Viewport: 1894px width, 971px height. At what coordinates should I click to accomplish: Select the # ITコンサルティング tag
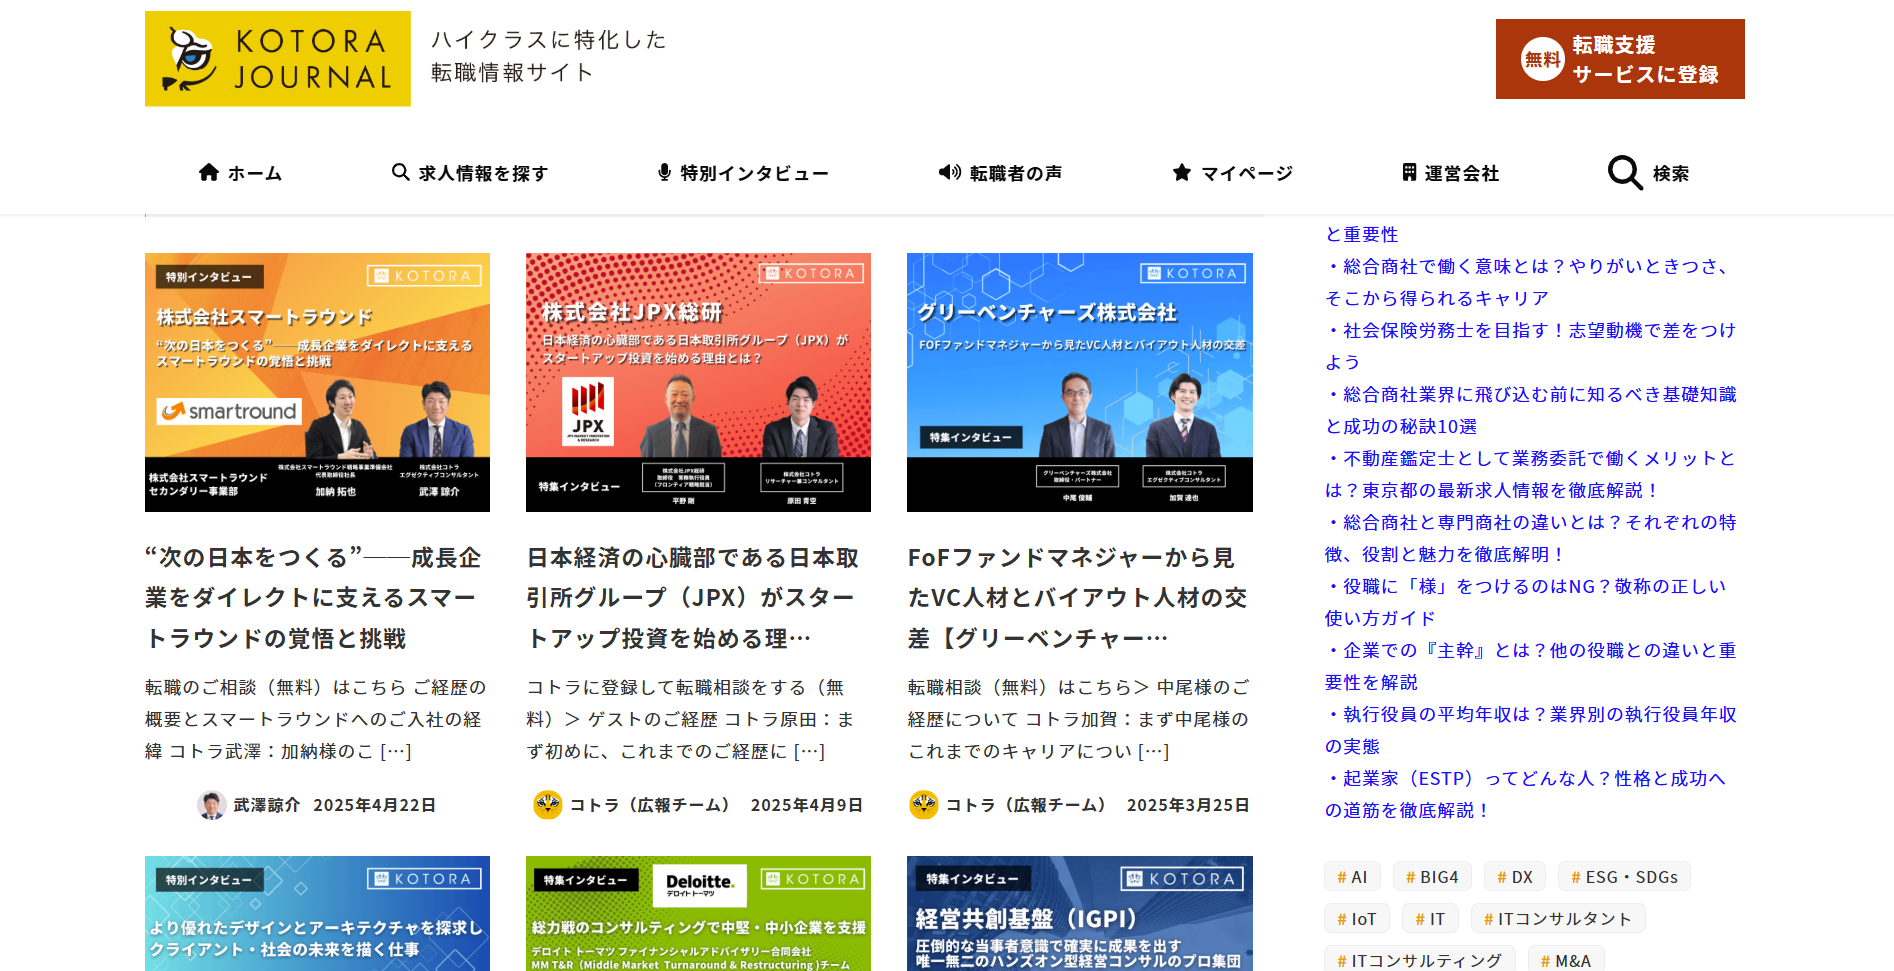coord(1420,960)
